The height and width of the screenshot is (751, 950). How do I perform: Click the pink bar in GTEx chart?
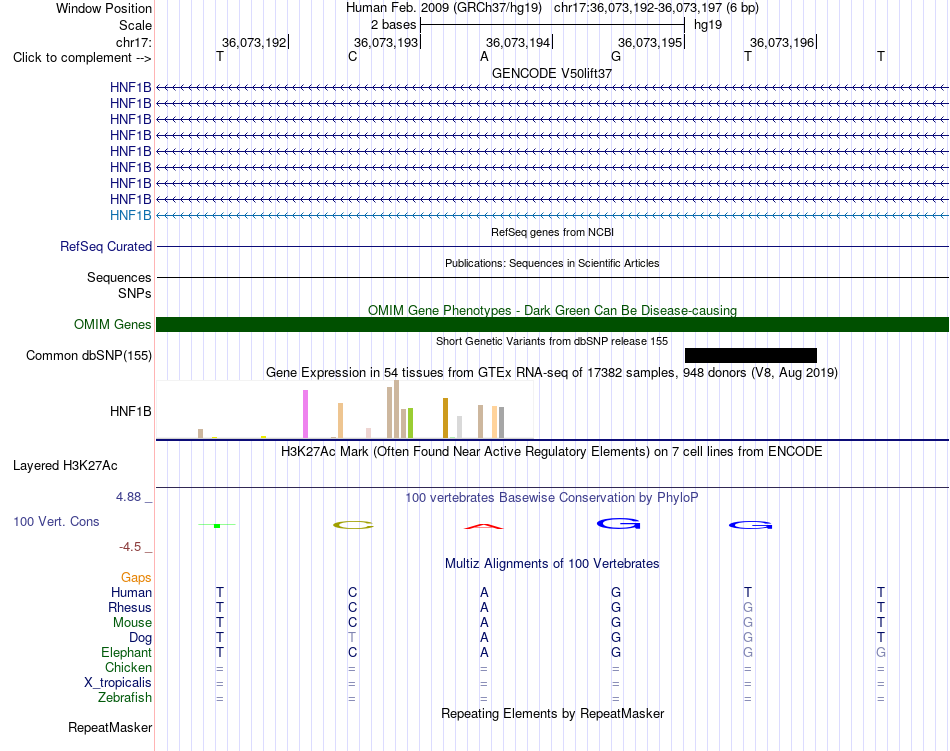click(x=305, y=414)
